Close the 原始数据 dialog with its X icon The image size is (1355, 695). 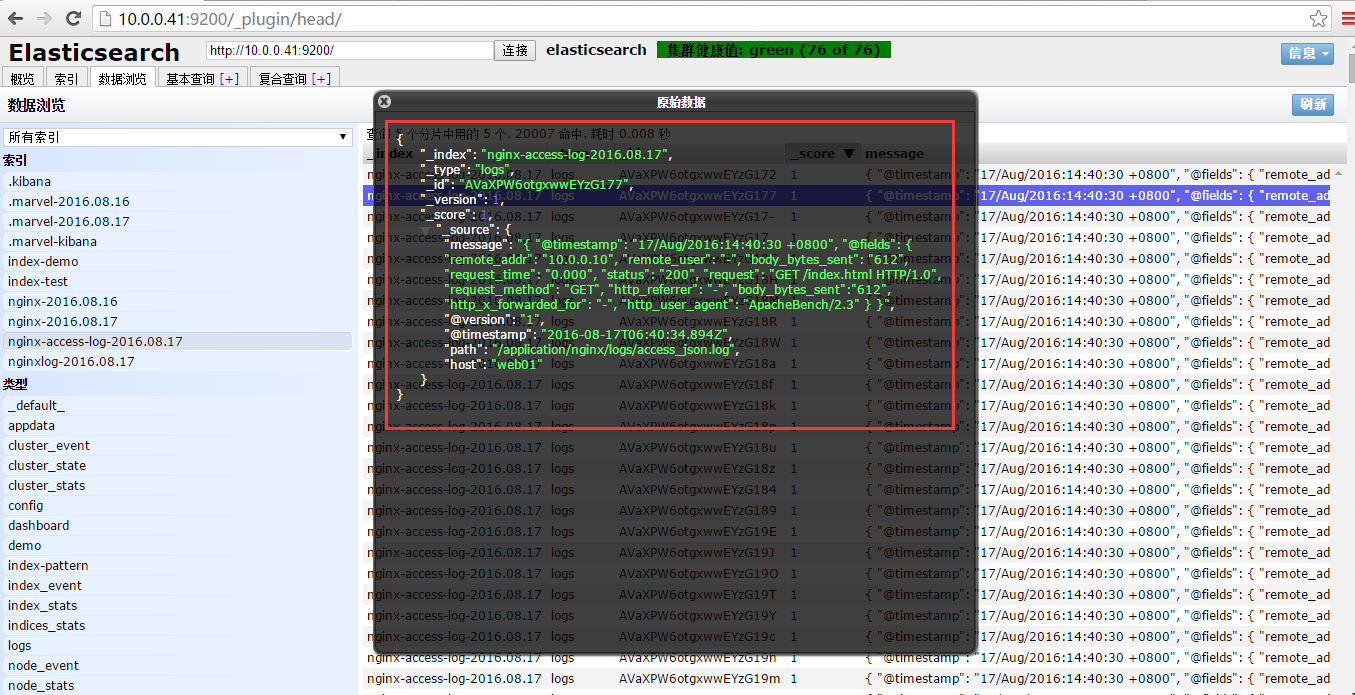pos(385,101)
